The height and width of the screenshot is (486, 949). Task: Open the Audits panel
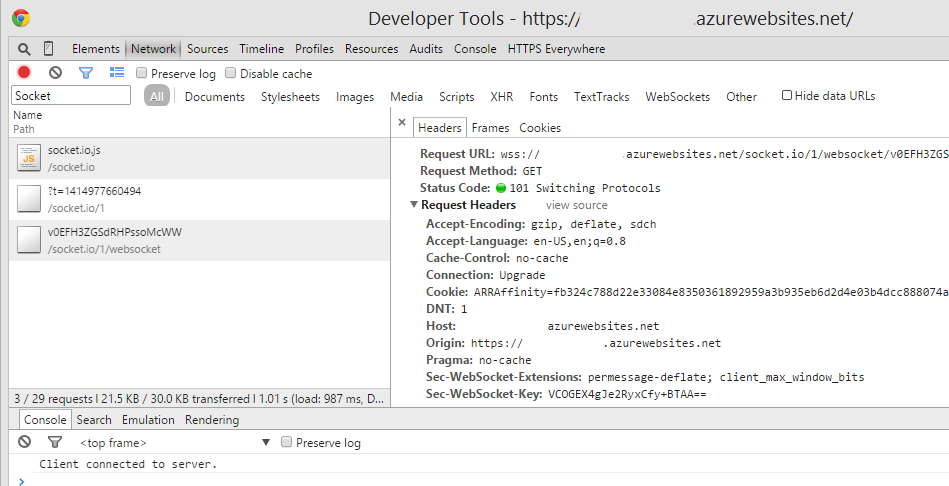426,49
